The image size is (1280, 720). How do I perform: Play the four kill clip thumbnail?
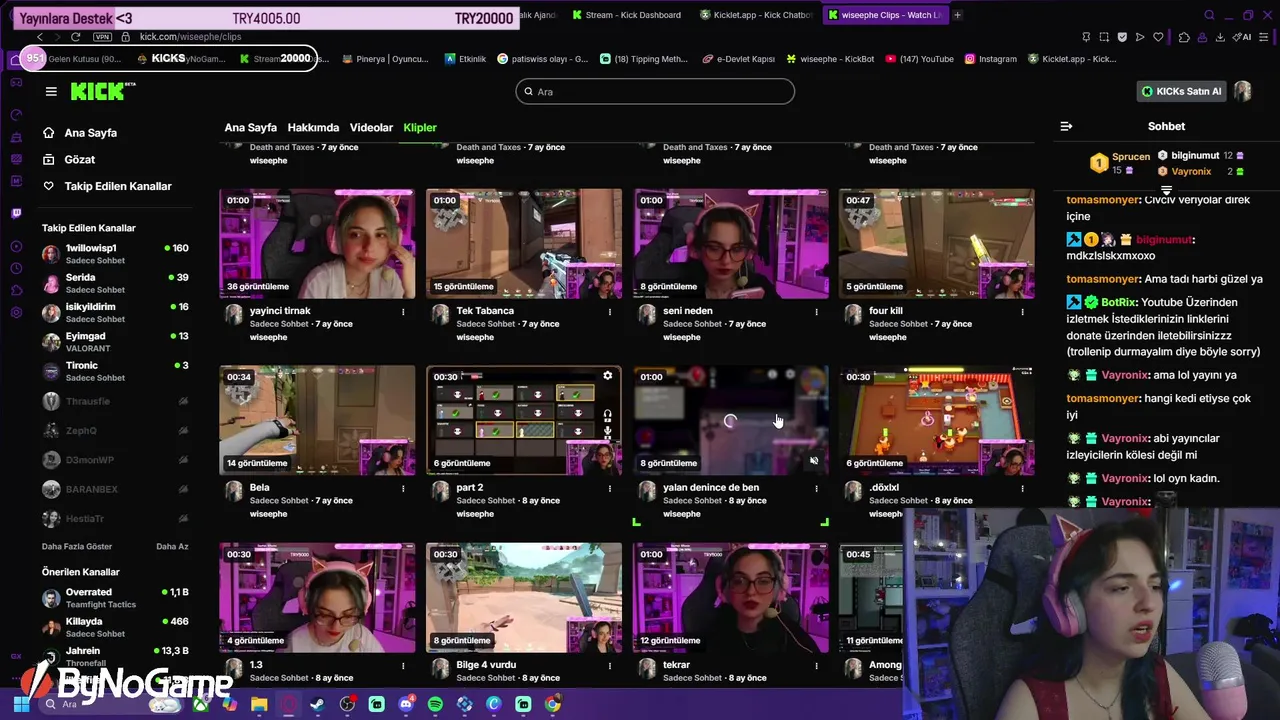(936, 243)
